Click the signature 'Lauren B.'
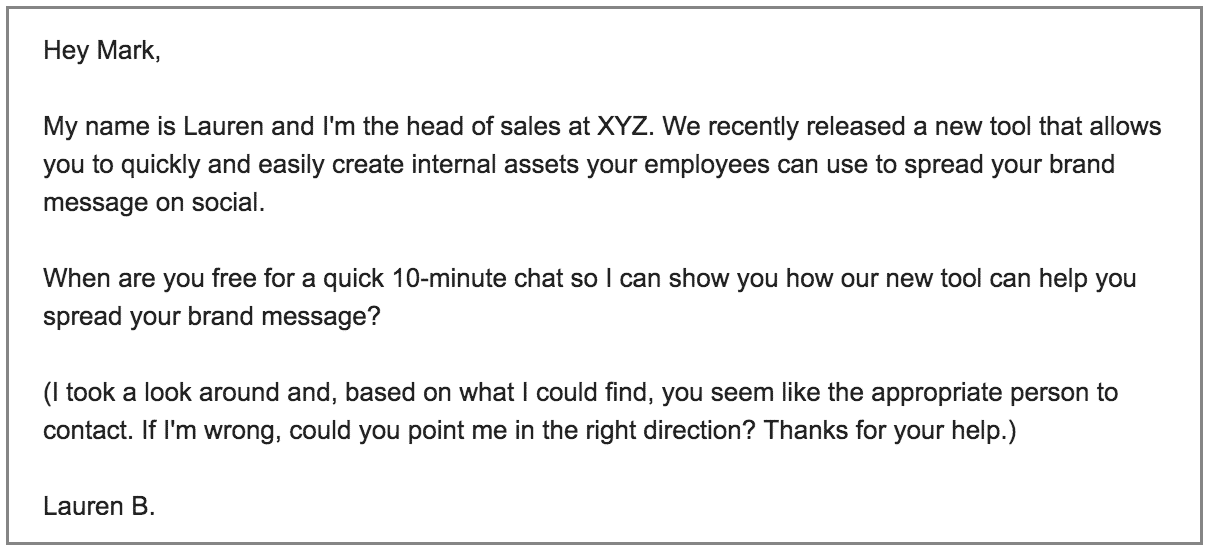This screenshot has width=1208, height=552. [99, 506]
